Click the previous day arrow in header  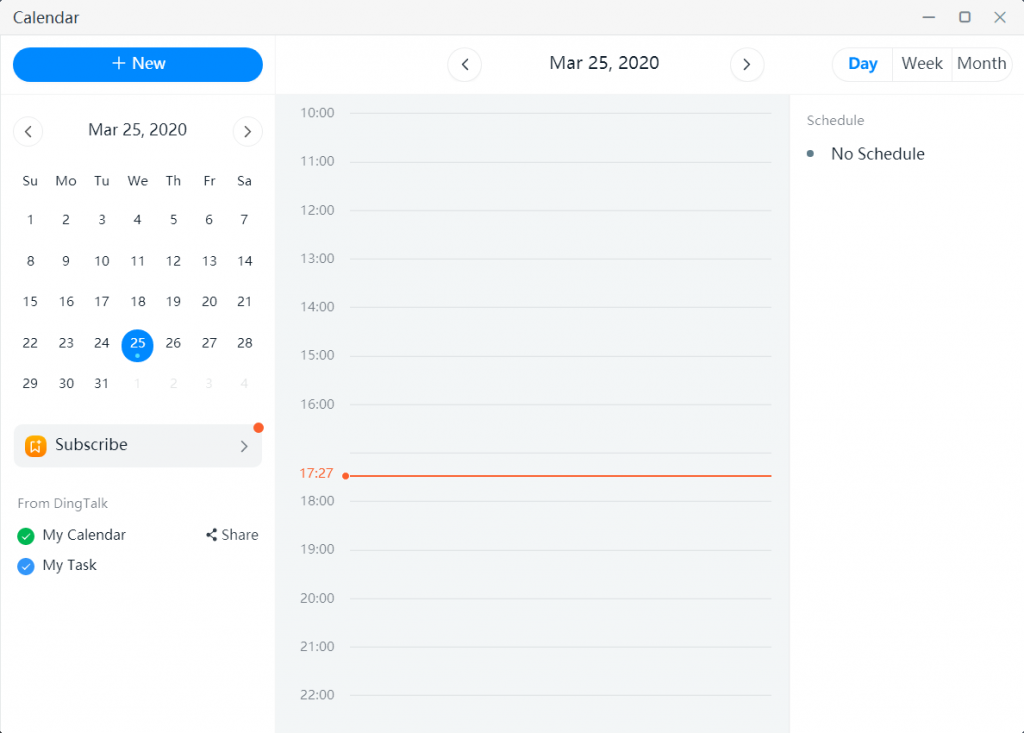[x=464, y=65]
